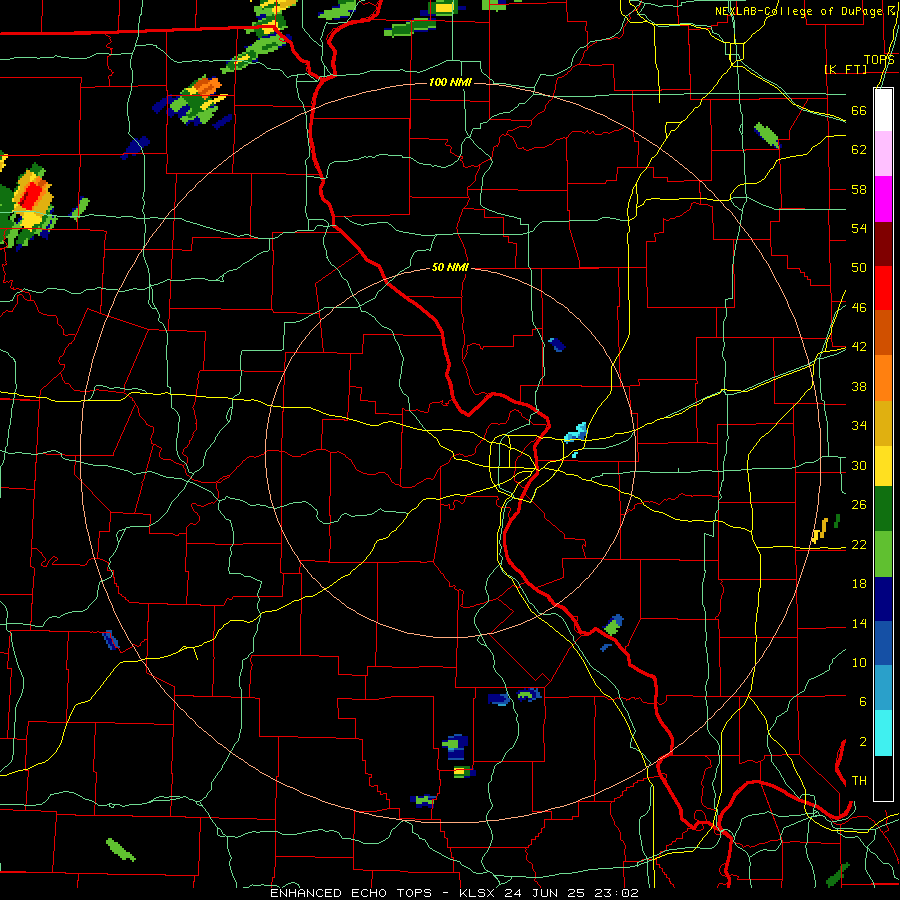This screenshot has width=900, height=900.
Task: Select the light green legend swatch
Action: click(883, 554)
